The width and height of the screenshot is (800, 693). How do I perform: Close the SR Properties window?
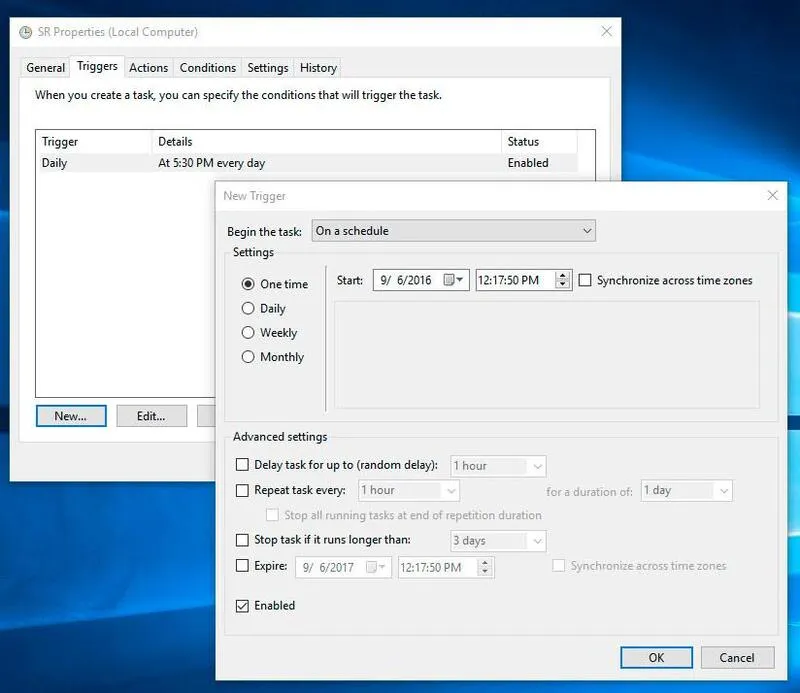(x=606, y=32)
